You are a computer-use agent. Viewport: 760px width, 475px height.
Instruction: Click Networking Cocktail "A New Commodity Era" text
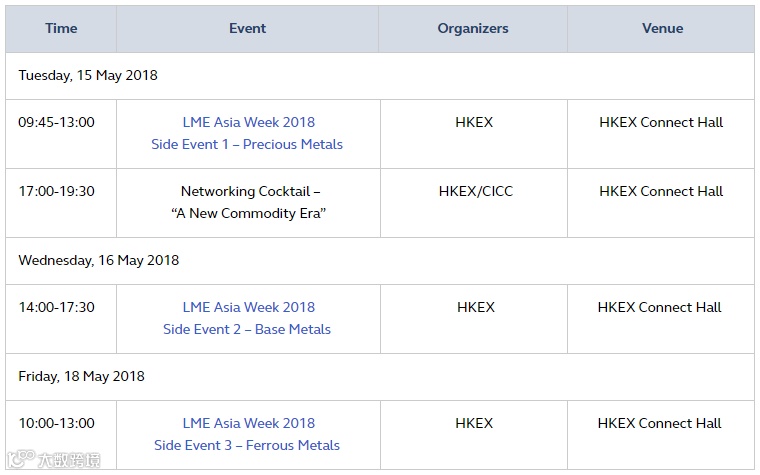click(x=249, y=202)
